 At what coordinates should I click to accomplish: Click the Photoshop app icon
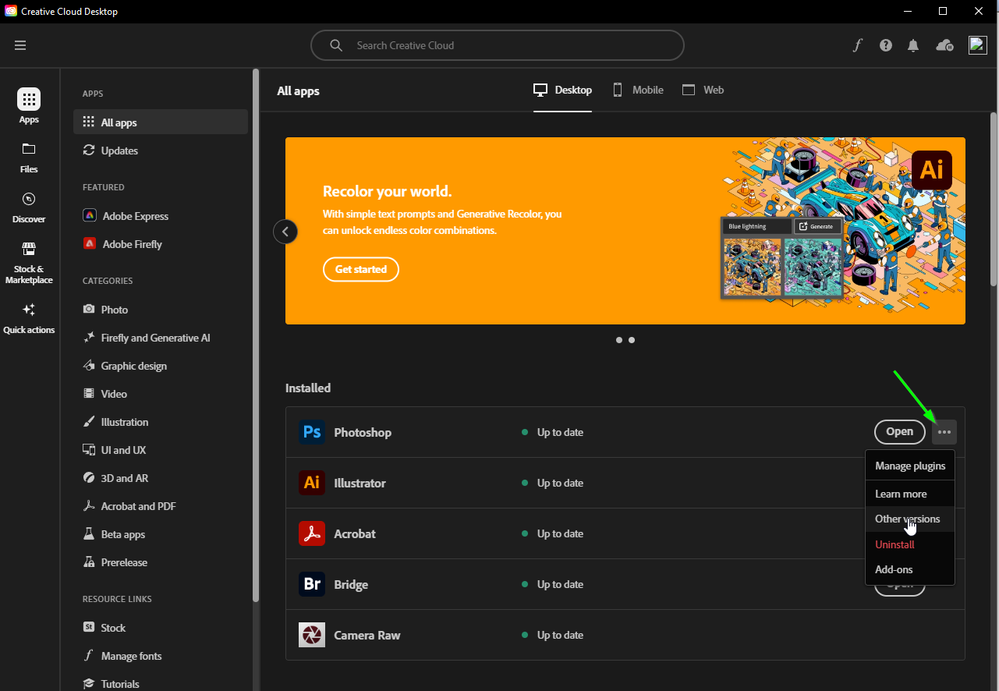312,432
